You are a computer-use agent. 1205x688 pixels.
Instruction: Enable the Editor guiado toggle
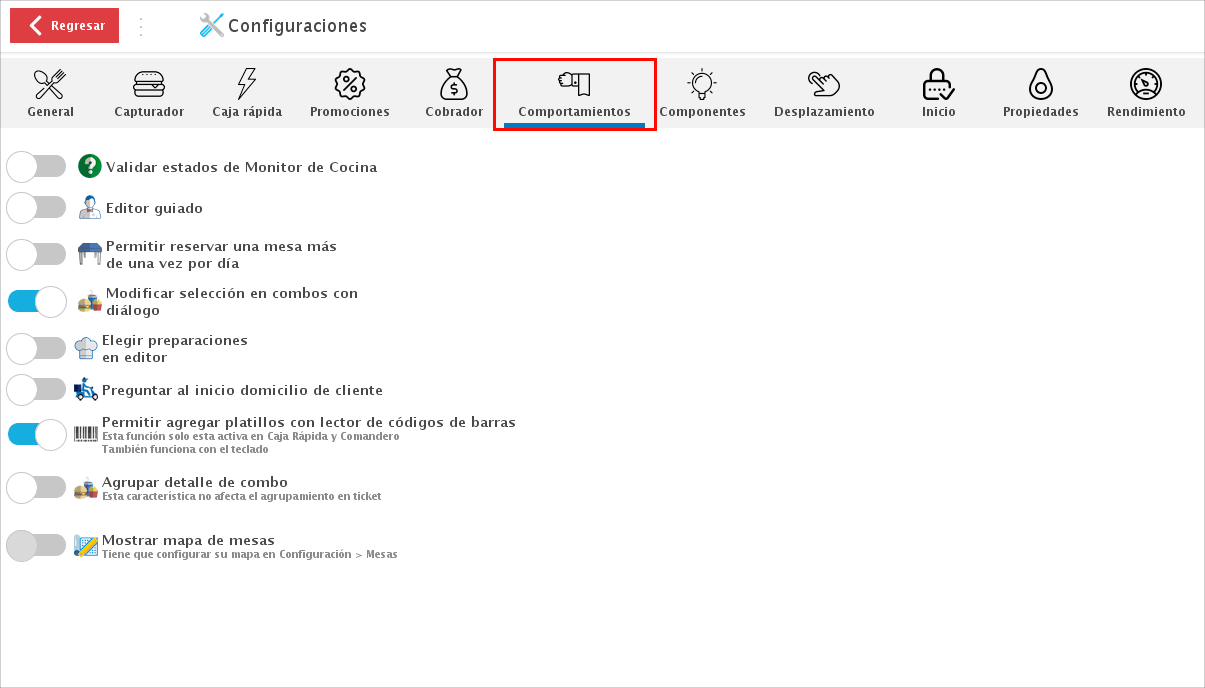tap(37, 207)
